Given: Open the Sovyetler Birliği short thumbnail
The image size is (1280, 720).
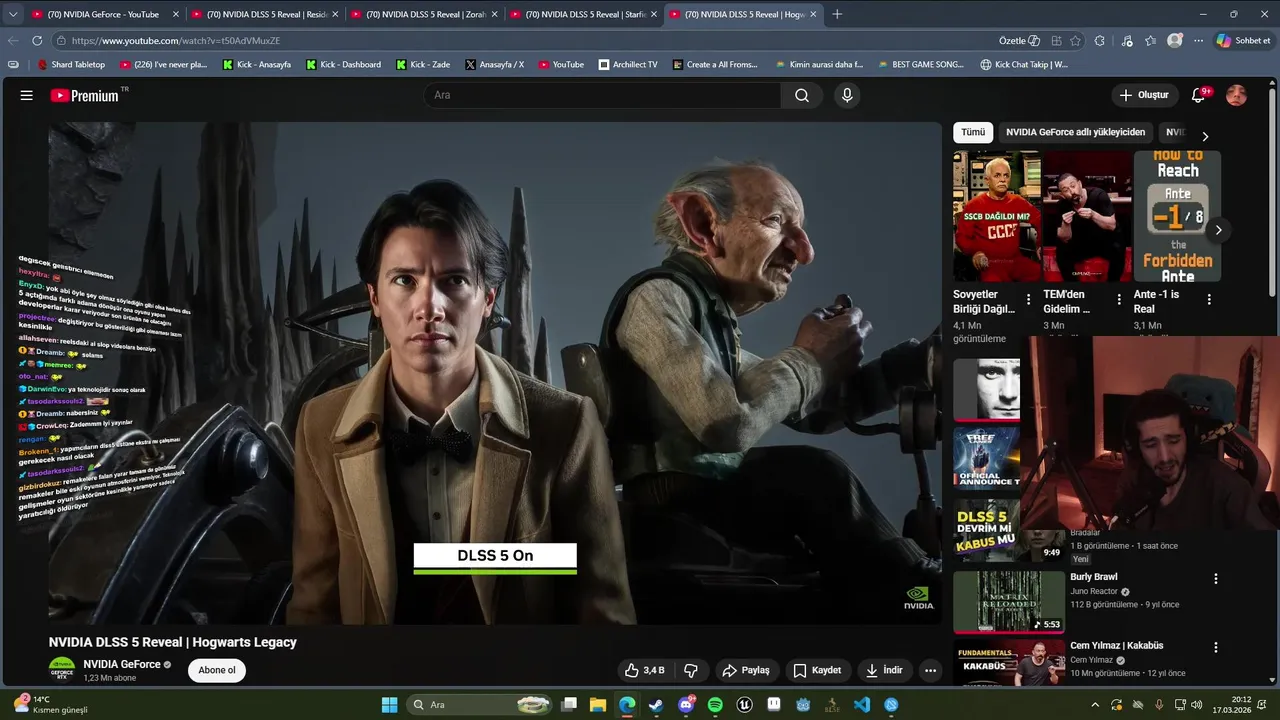Looking at the screenshot, I should (x=997, y=216).
